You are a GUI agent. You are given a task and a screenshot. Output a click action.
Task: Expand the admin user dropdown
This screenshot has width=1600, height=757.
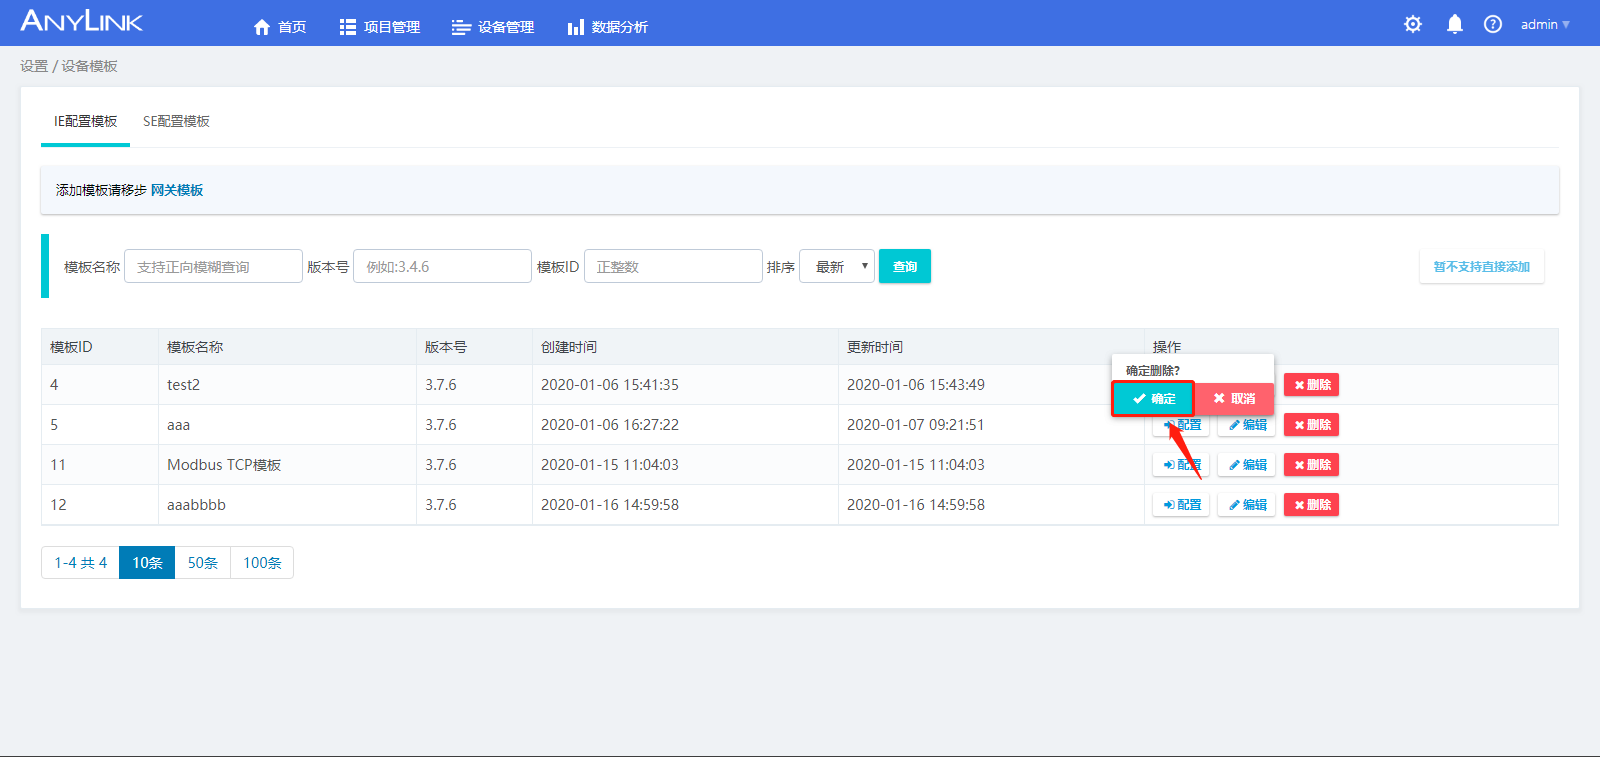1545,24
